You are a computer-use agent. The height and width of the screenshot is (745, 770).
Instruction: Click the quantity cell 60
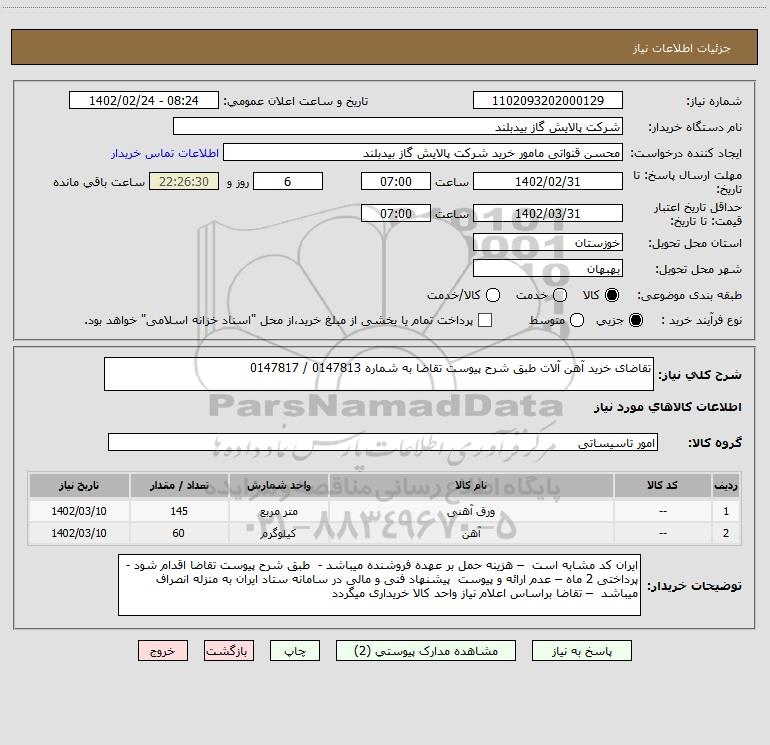tap(179, 533)
